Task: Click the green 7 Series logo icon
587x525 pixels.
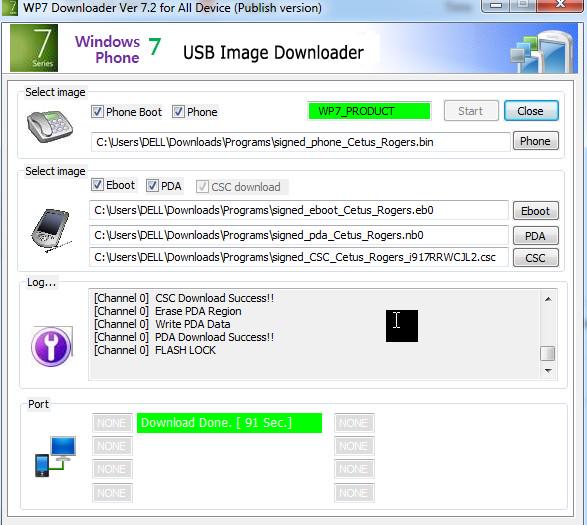Action: (34, 48)
